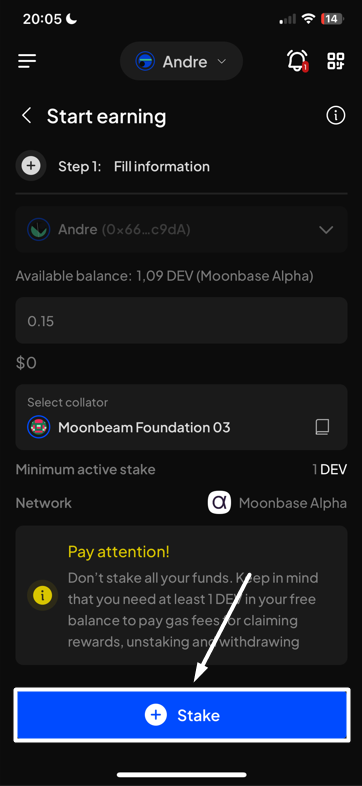The image size is (362, 786).
Task: Open notifications bell icon
Action: point(297,61)
